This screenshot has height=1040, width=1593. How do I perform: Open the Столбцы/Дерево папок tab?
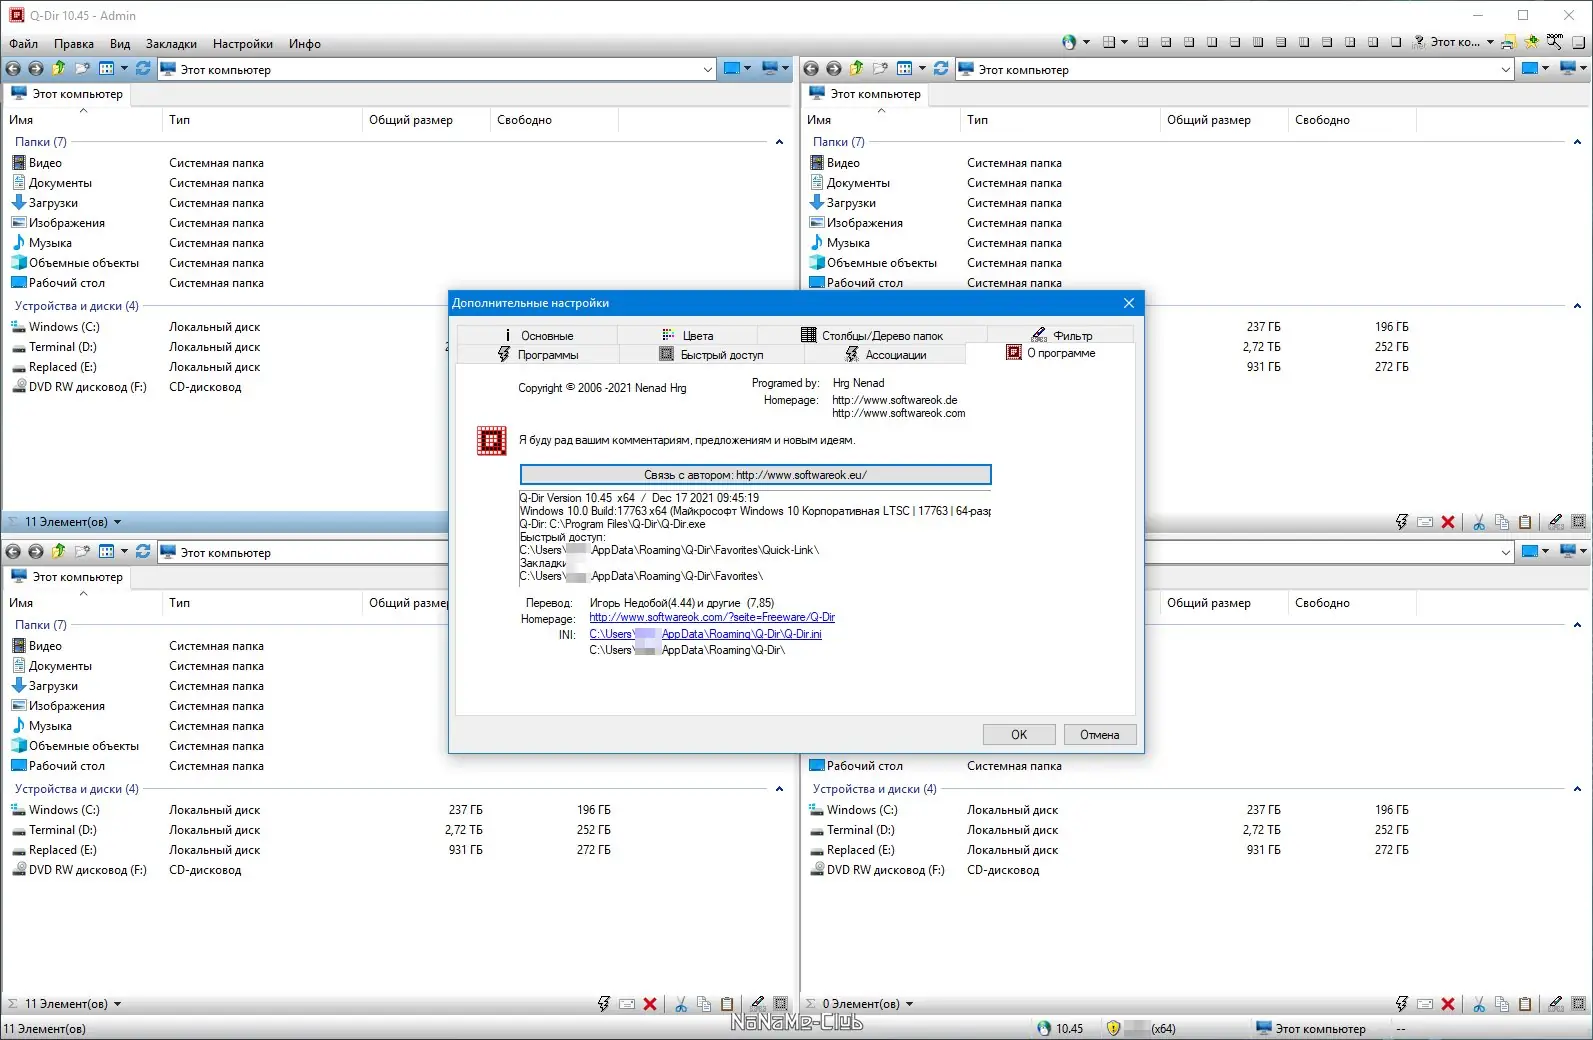click(x=872, y=335)
